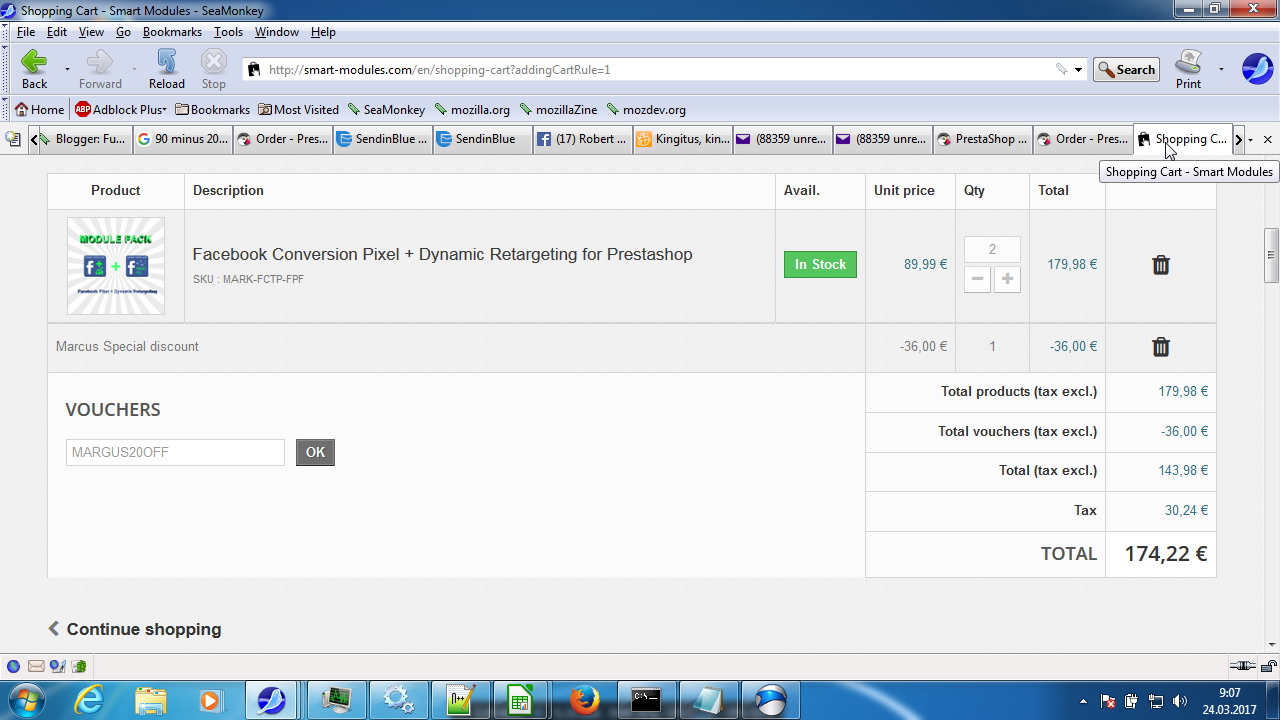Switch to the '(17) Robert' Facebook tab

point(583,139)
